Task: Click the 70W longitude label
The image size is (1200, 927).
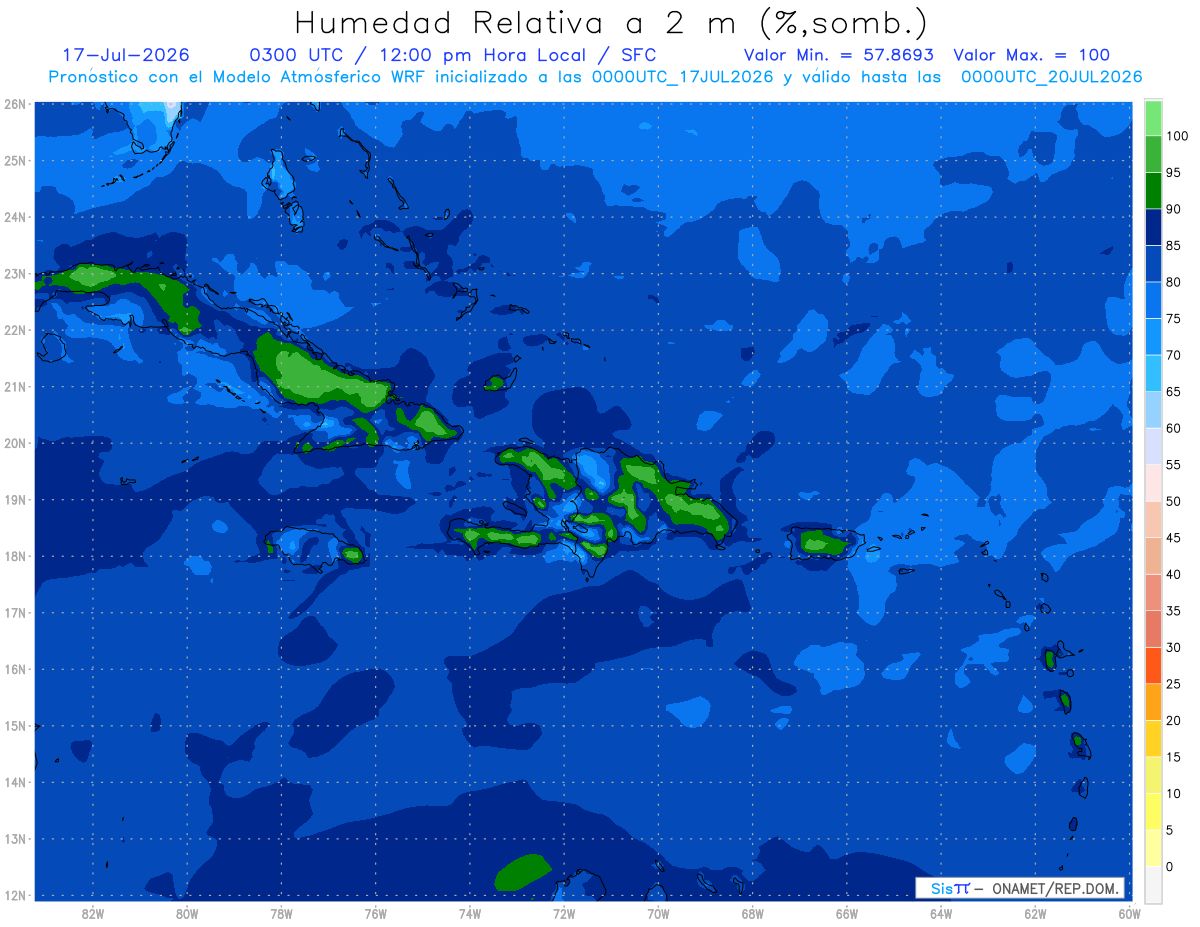Action: tap(658, 913)
